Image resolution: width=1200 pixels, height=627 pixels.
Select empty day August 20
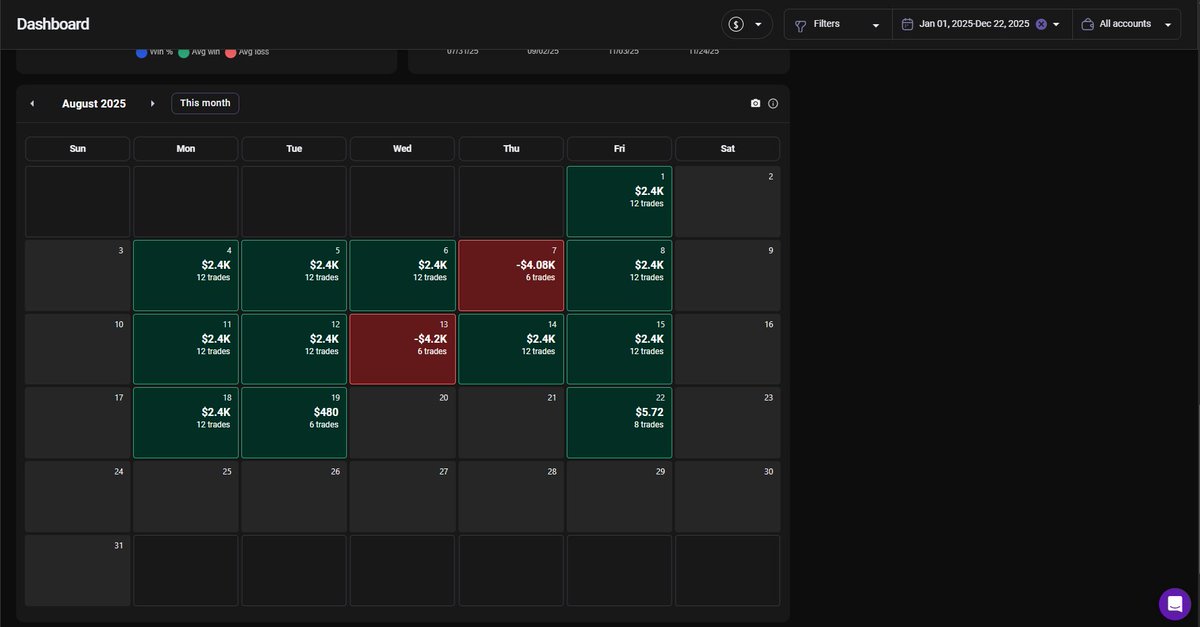pyautogui.click(x=402, y=422)
